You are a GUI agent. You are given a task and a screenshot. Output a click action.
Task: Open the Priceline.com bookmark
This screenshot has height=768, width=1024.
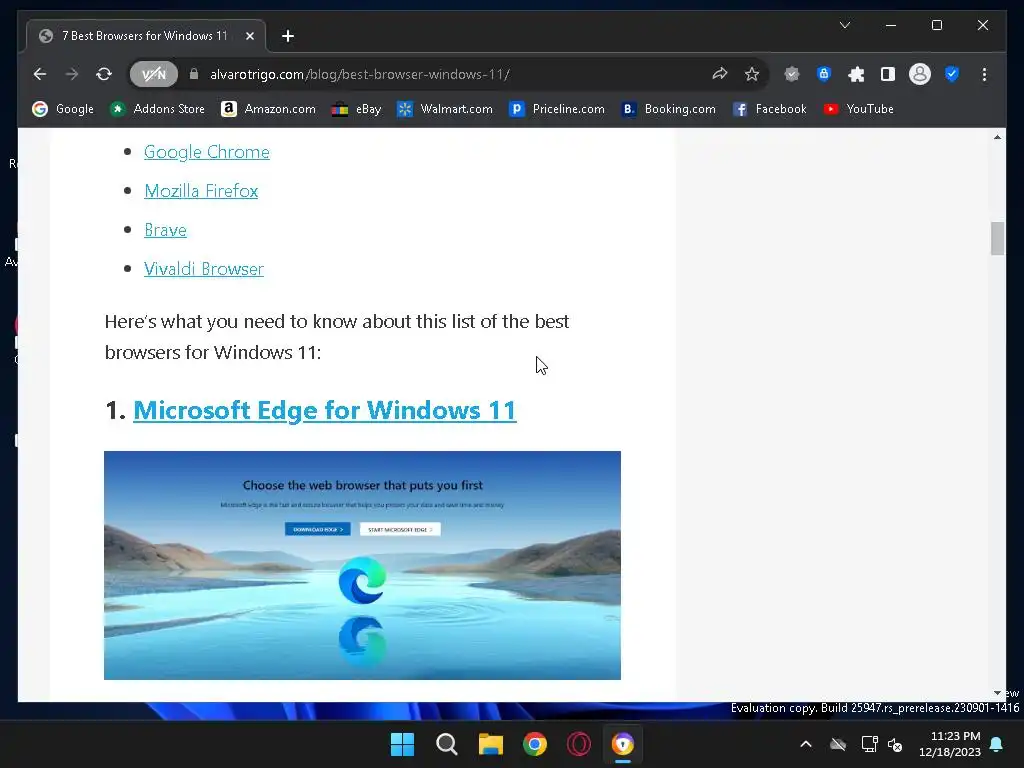[557, 109]
